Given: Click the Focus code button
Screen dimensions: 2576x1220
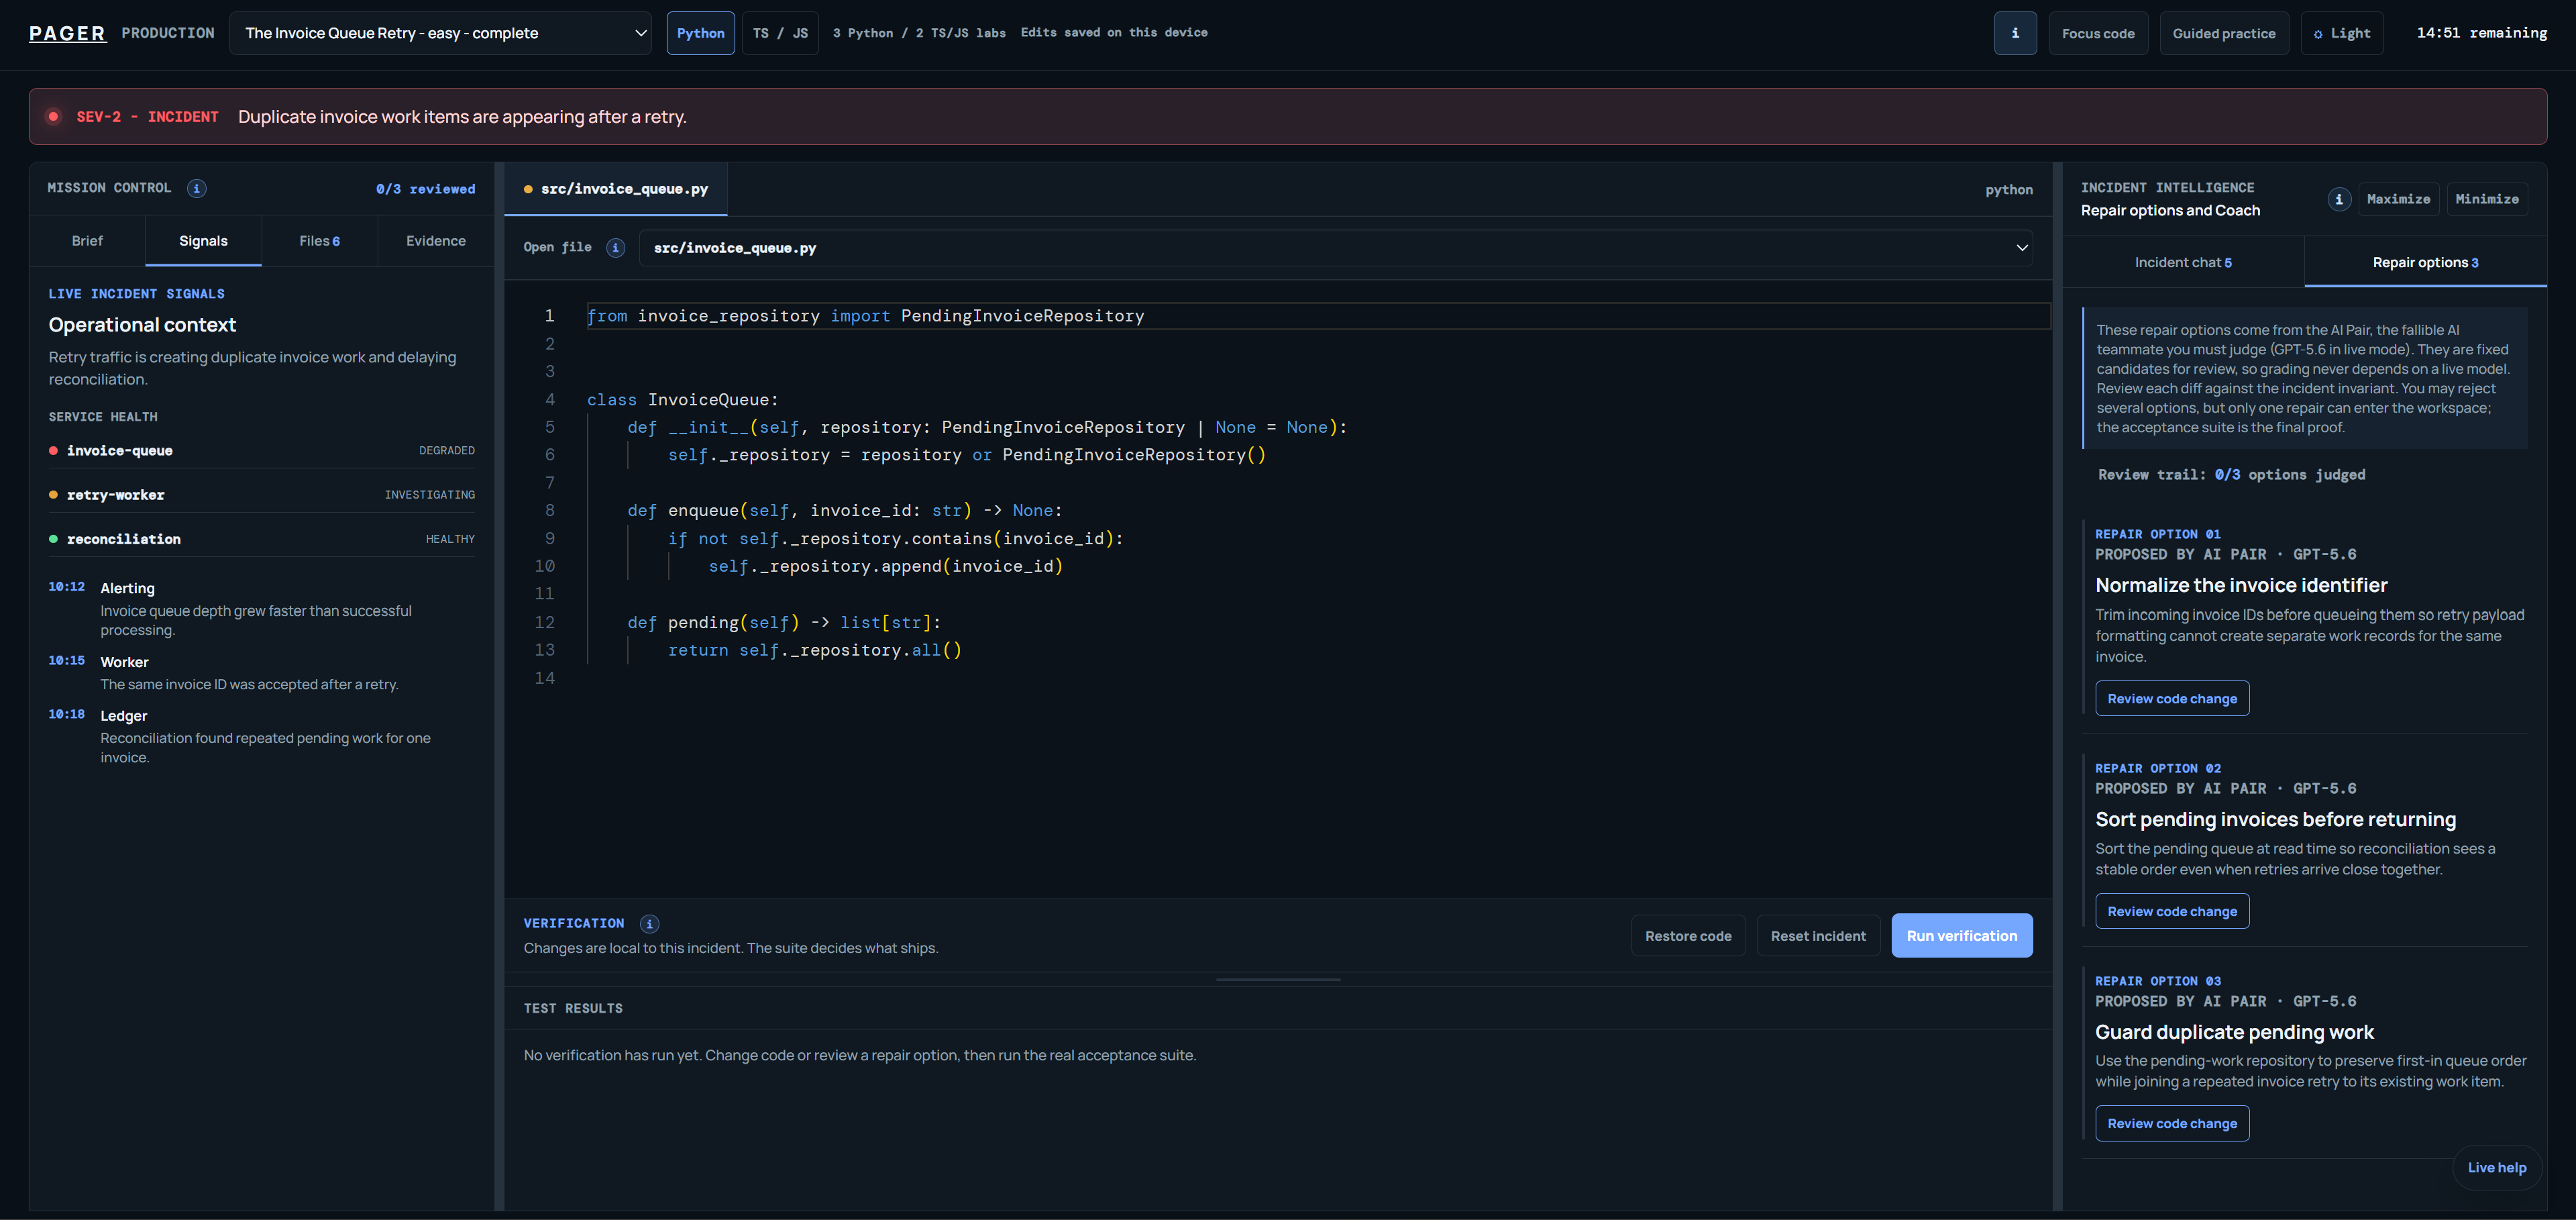Looking at the screenshot, I should pos(2097,33).
